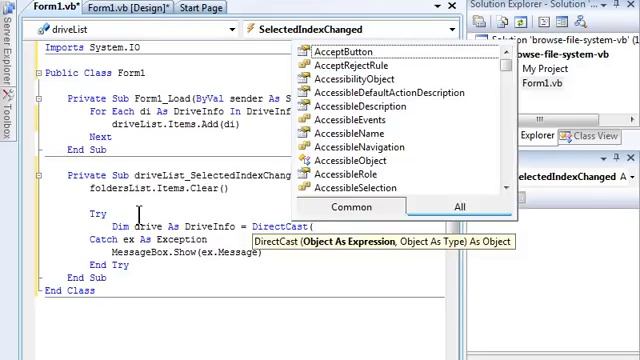Viewport: 640px width, 360px height.
Task: Close the Solution Explorer panel
Action: (631, 4)
